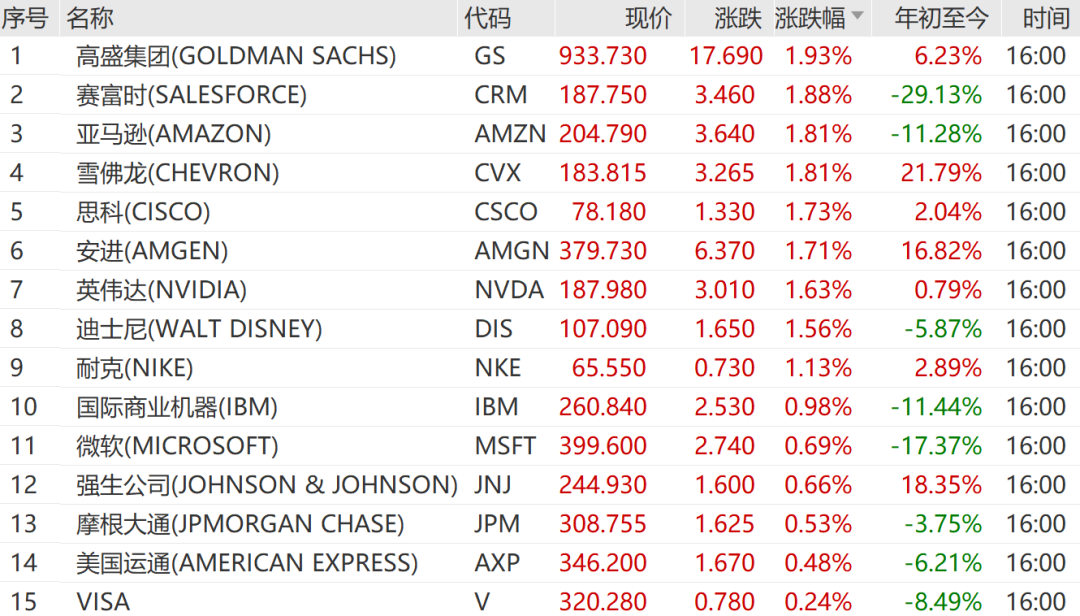Select the Salesforce CRM row
Screen dimensions: 1080x616
point(191,95)
